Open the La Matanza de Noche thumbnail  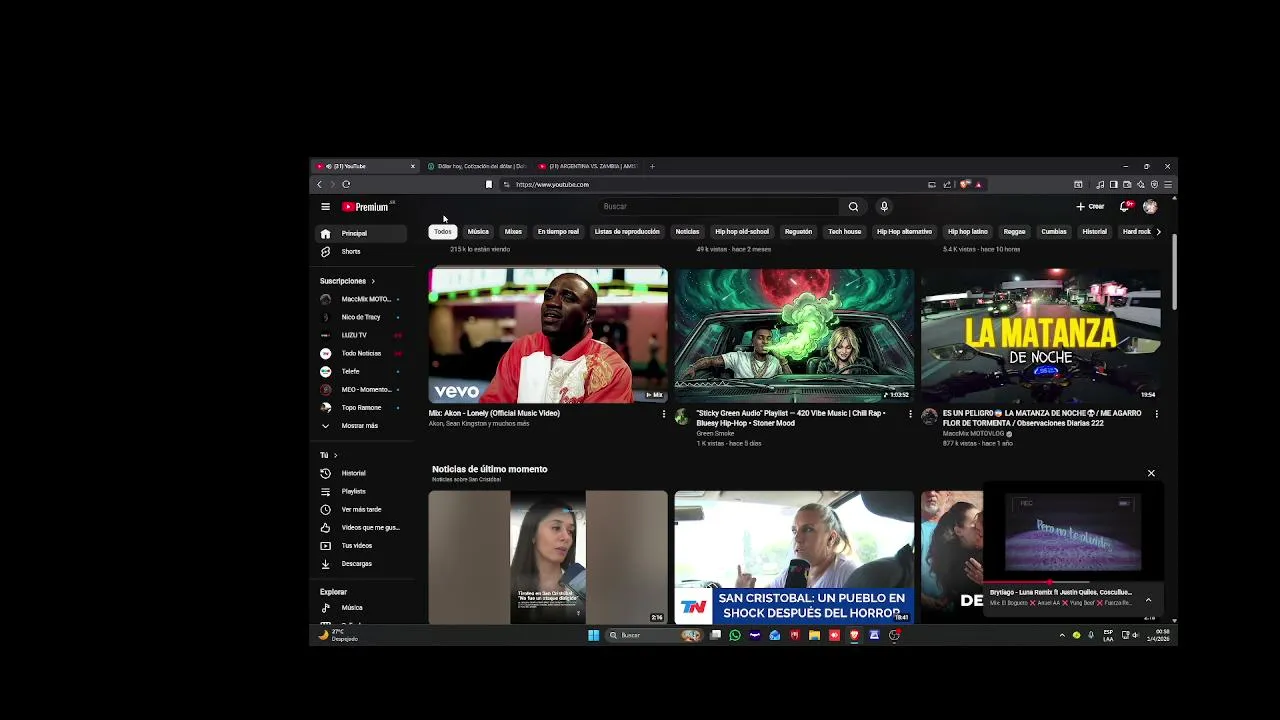pyautogui.click(x=1040, y=335)
